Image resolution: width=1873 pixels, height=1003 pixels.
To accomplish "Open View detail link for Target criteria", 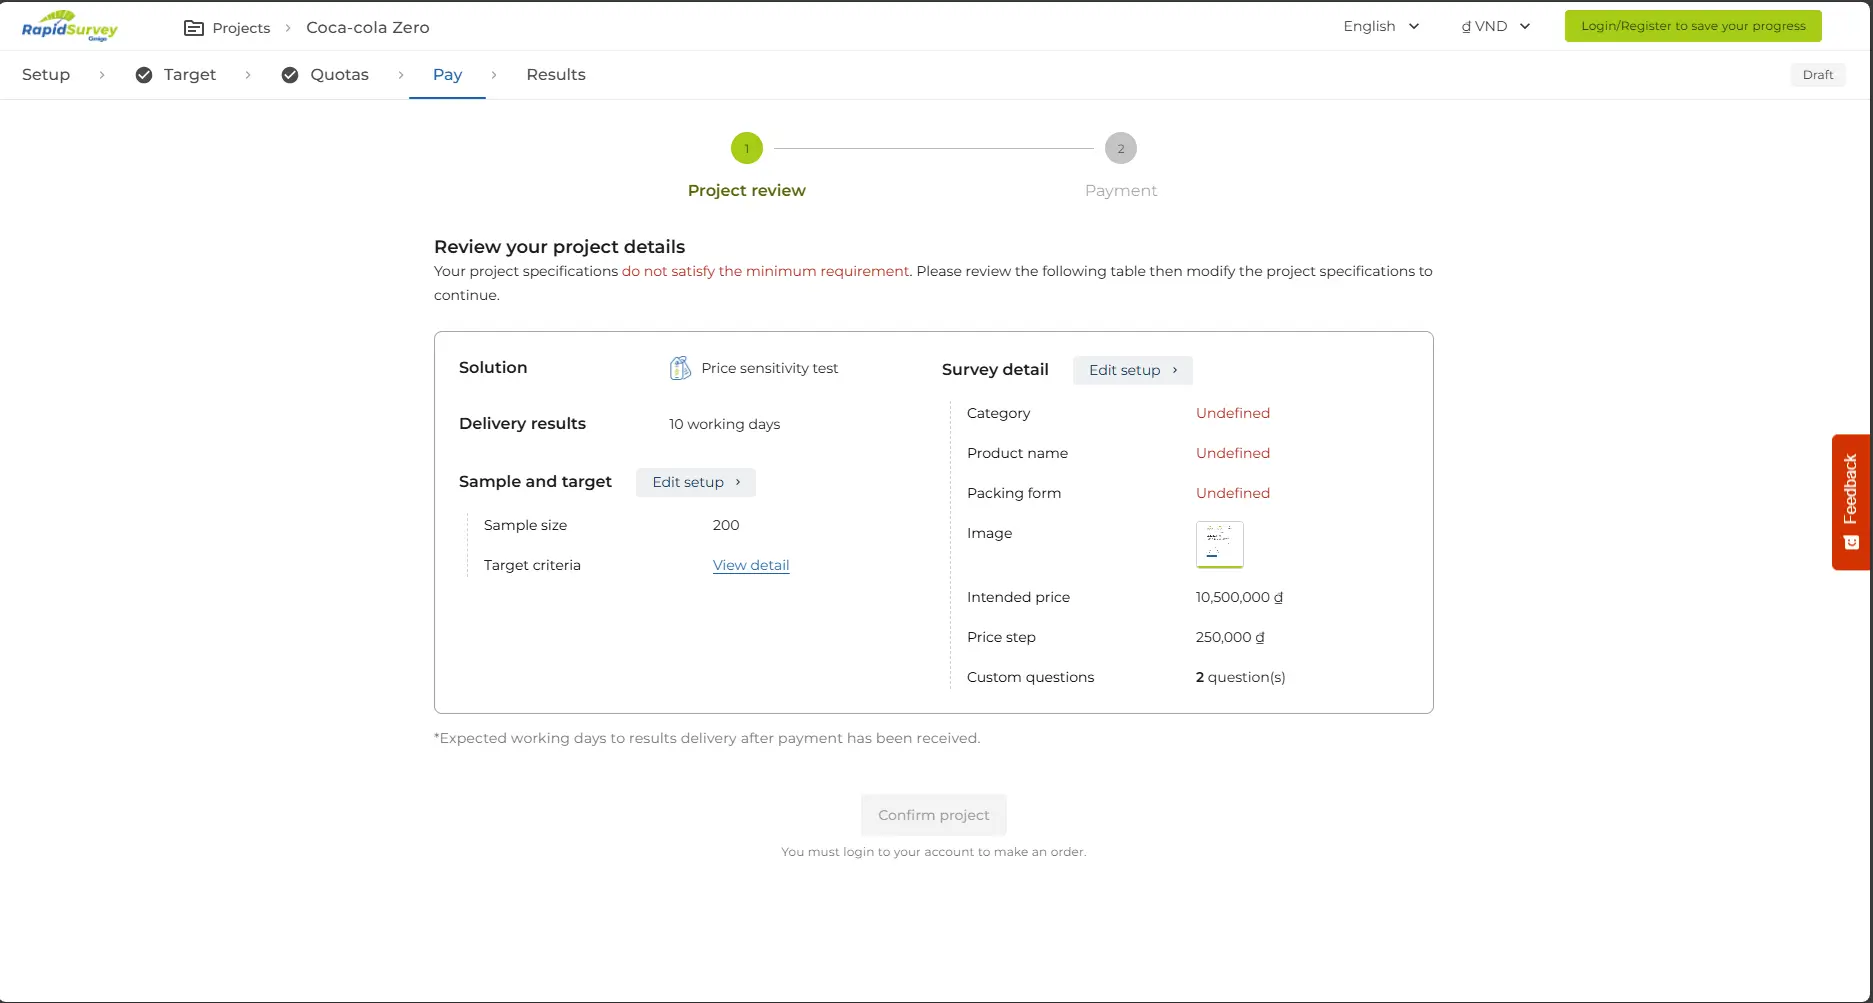I will [751, 565].
